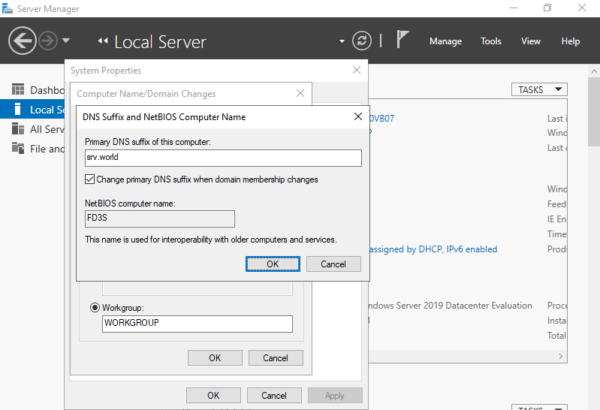The width and height of the screenshot is (600, 410).
Task: Open the Help menu
Action: click(x=571, y=41)
